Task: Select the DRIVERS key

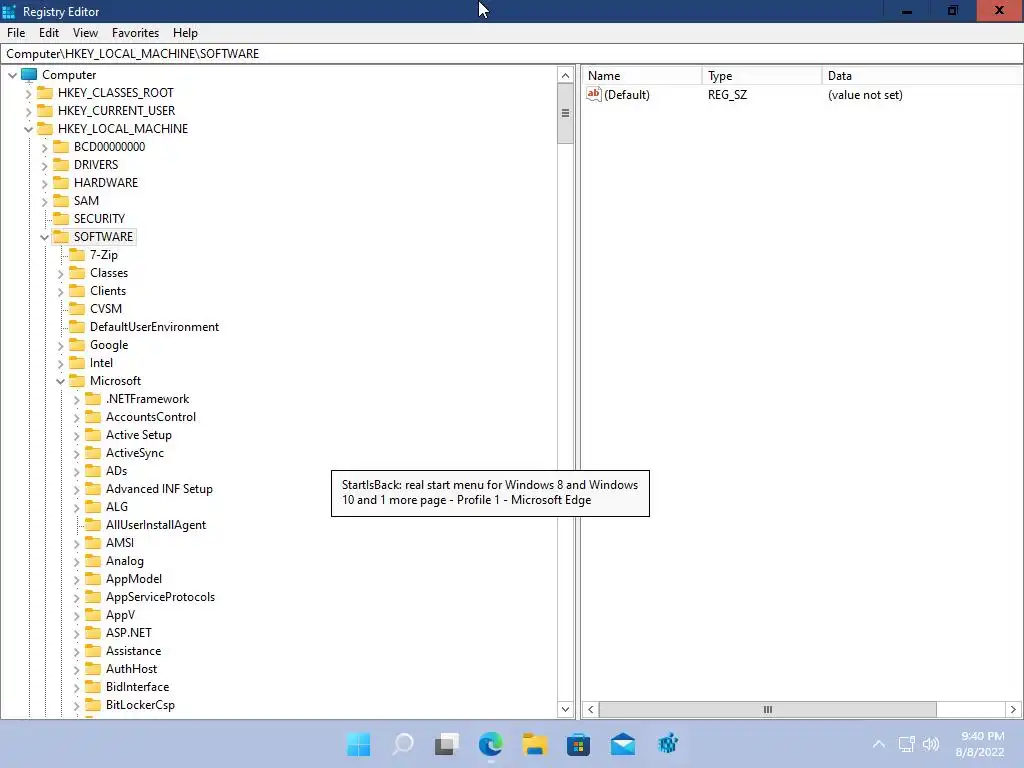Action: tap(95, 165)
